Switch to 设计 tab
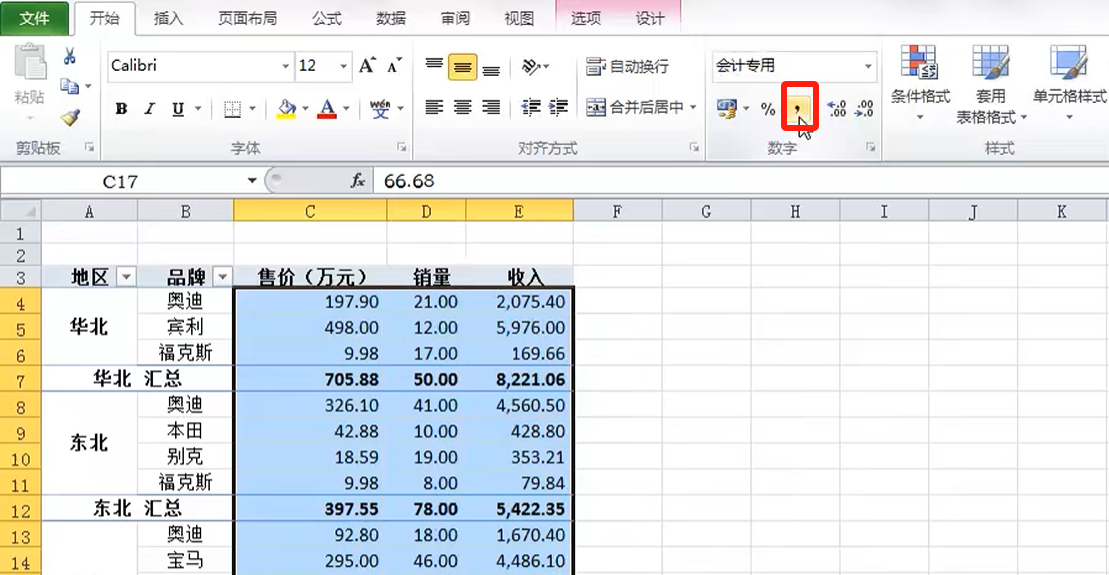 pyautogui.click(x=649, y=18)
